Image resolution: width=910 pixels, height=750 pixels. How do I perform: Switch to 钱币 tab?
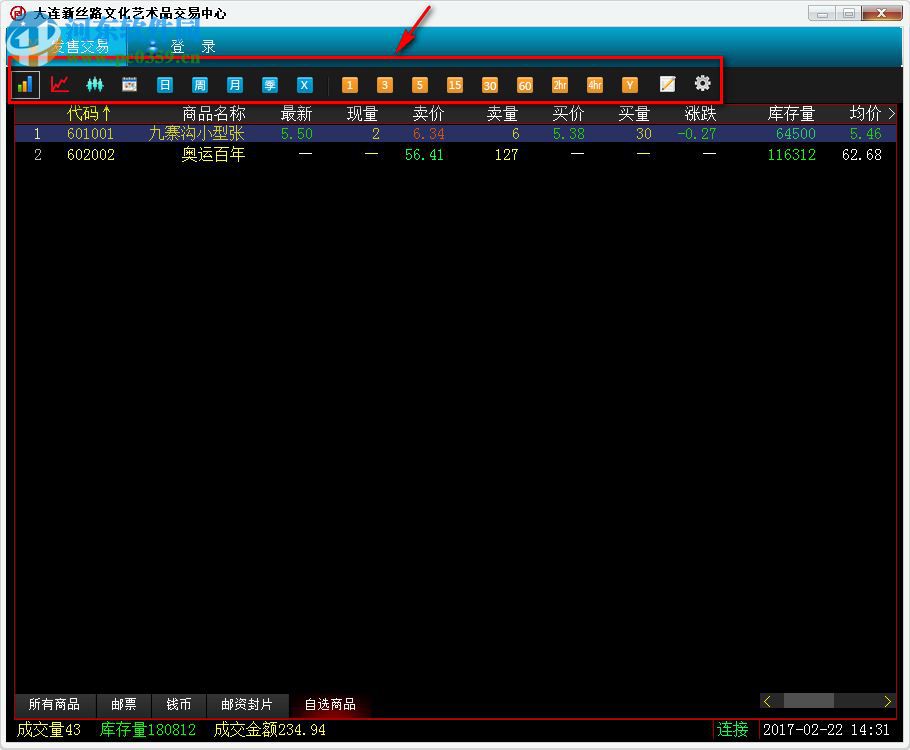pyautogui.click(x=179, y=704)
